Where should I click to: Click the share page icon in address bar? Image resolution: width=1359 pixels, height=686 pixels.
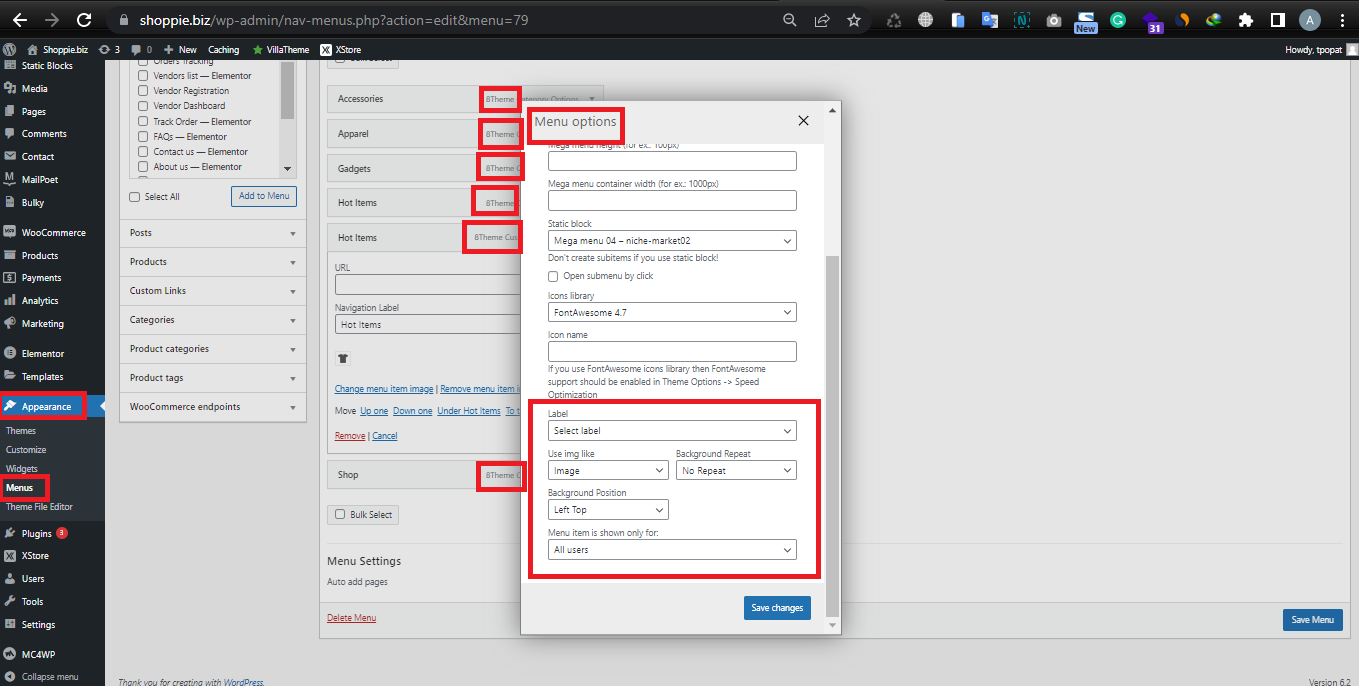click(822, 20)
